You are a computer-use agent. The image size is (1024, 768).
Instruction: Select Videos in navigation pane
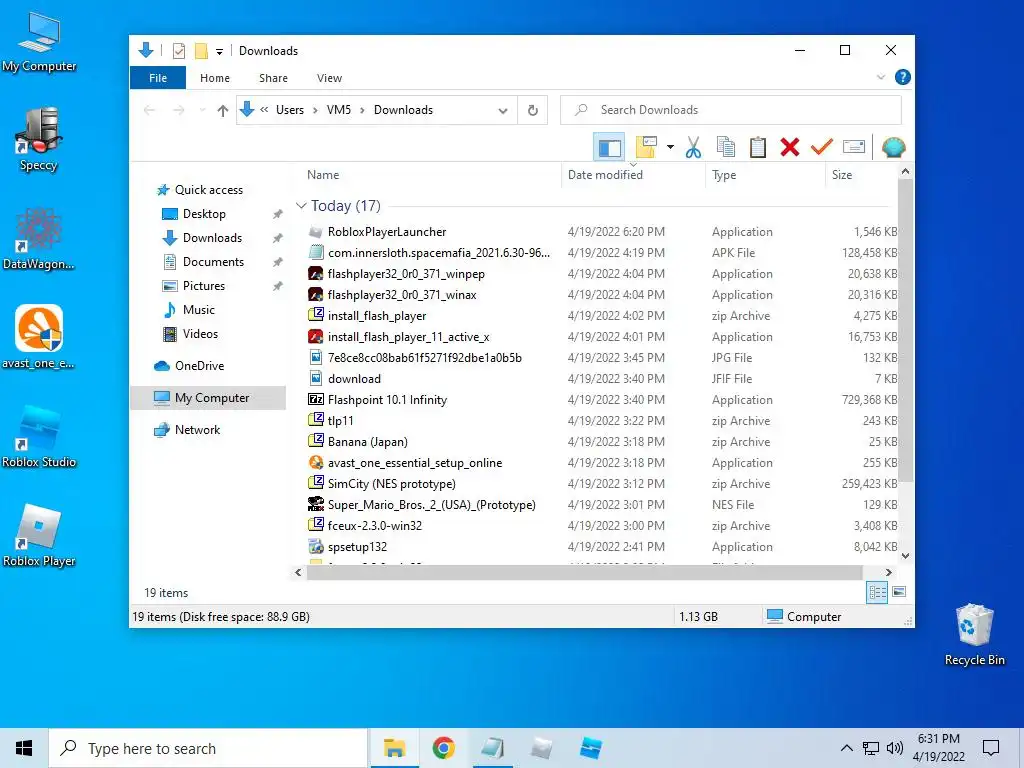pos(200,334)
